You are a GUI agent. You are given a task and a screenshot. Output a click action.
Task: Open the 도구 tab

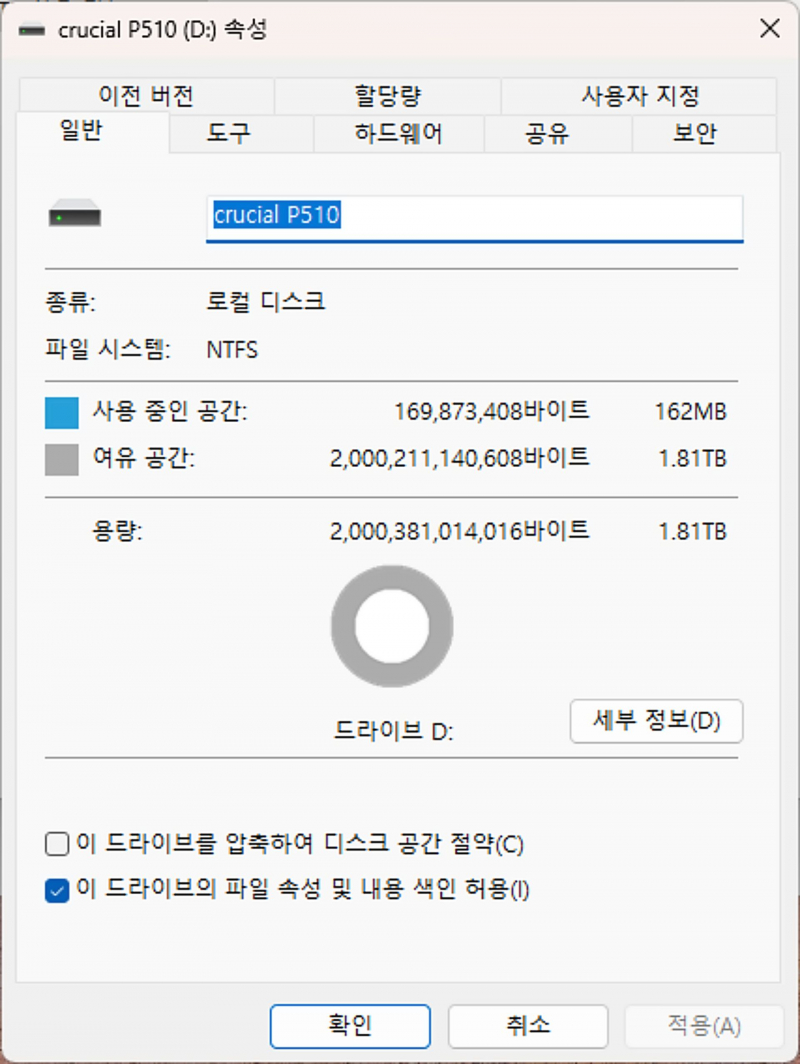(229, 133)
